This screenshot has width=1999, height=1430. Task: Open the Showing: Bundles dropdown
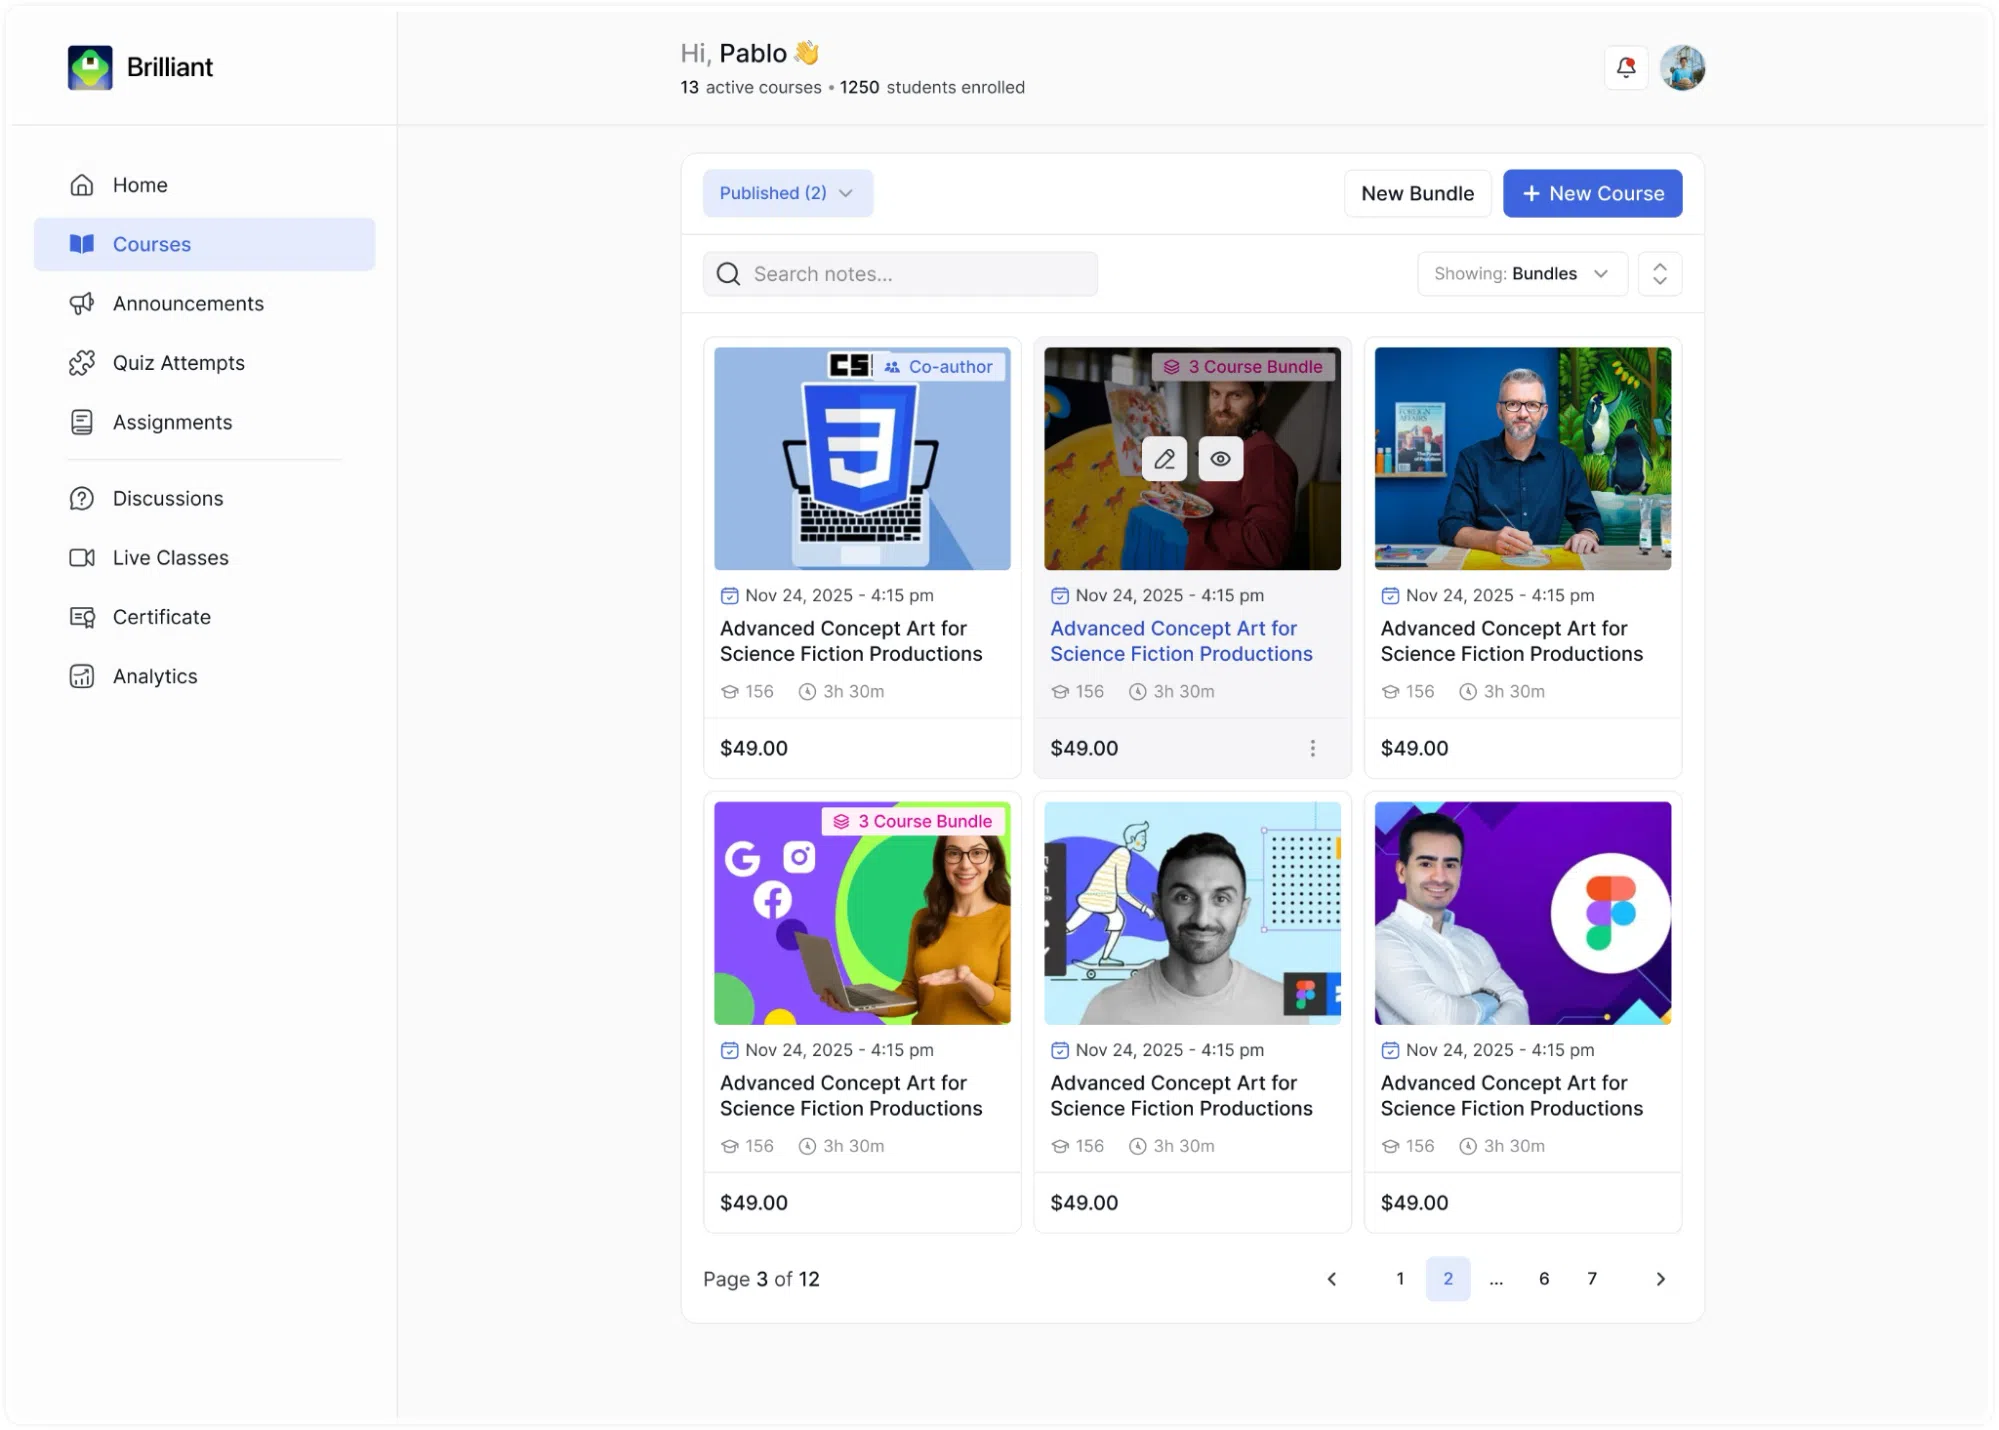click(1522, 274)
